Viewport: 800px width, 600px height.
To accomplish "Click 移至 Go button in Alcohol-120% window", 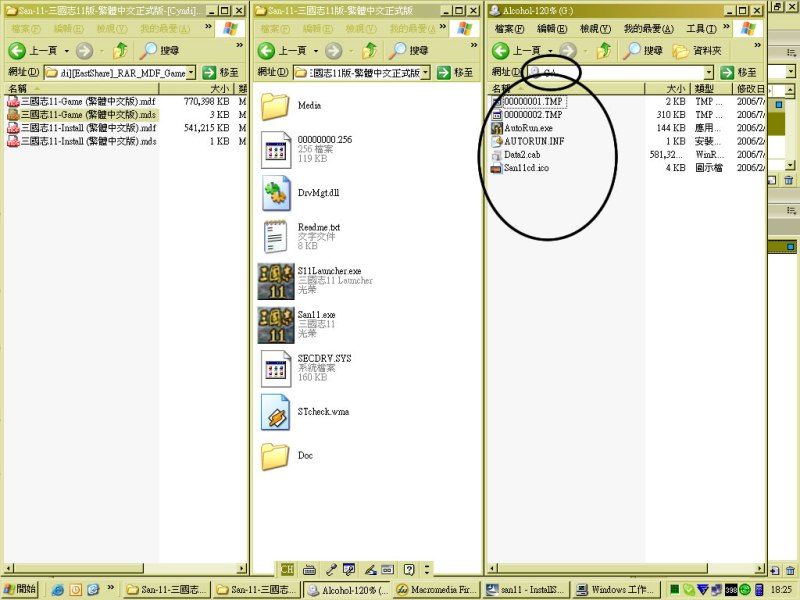I will click(x=738, y=72).
